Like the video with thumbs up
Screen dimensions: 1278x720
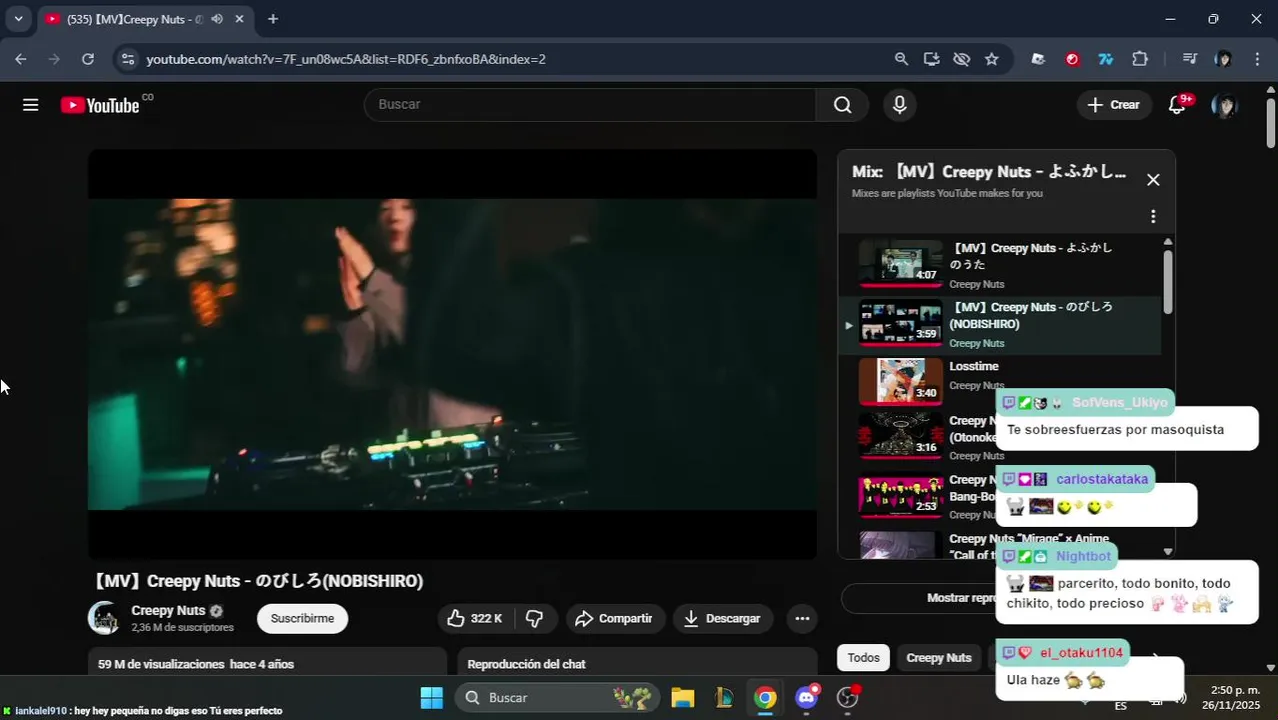coord(475,619)
